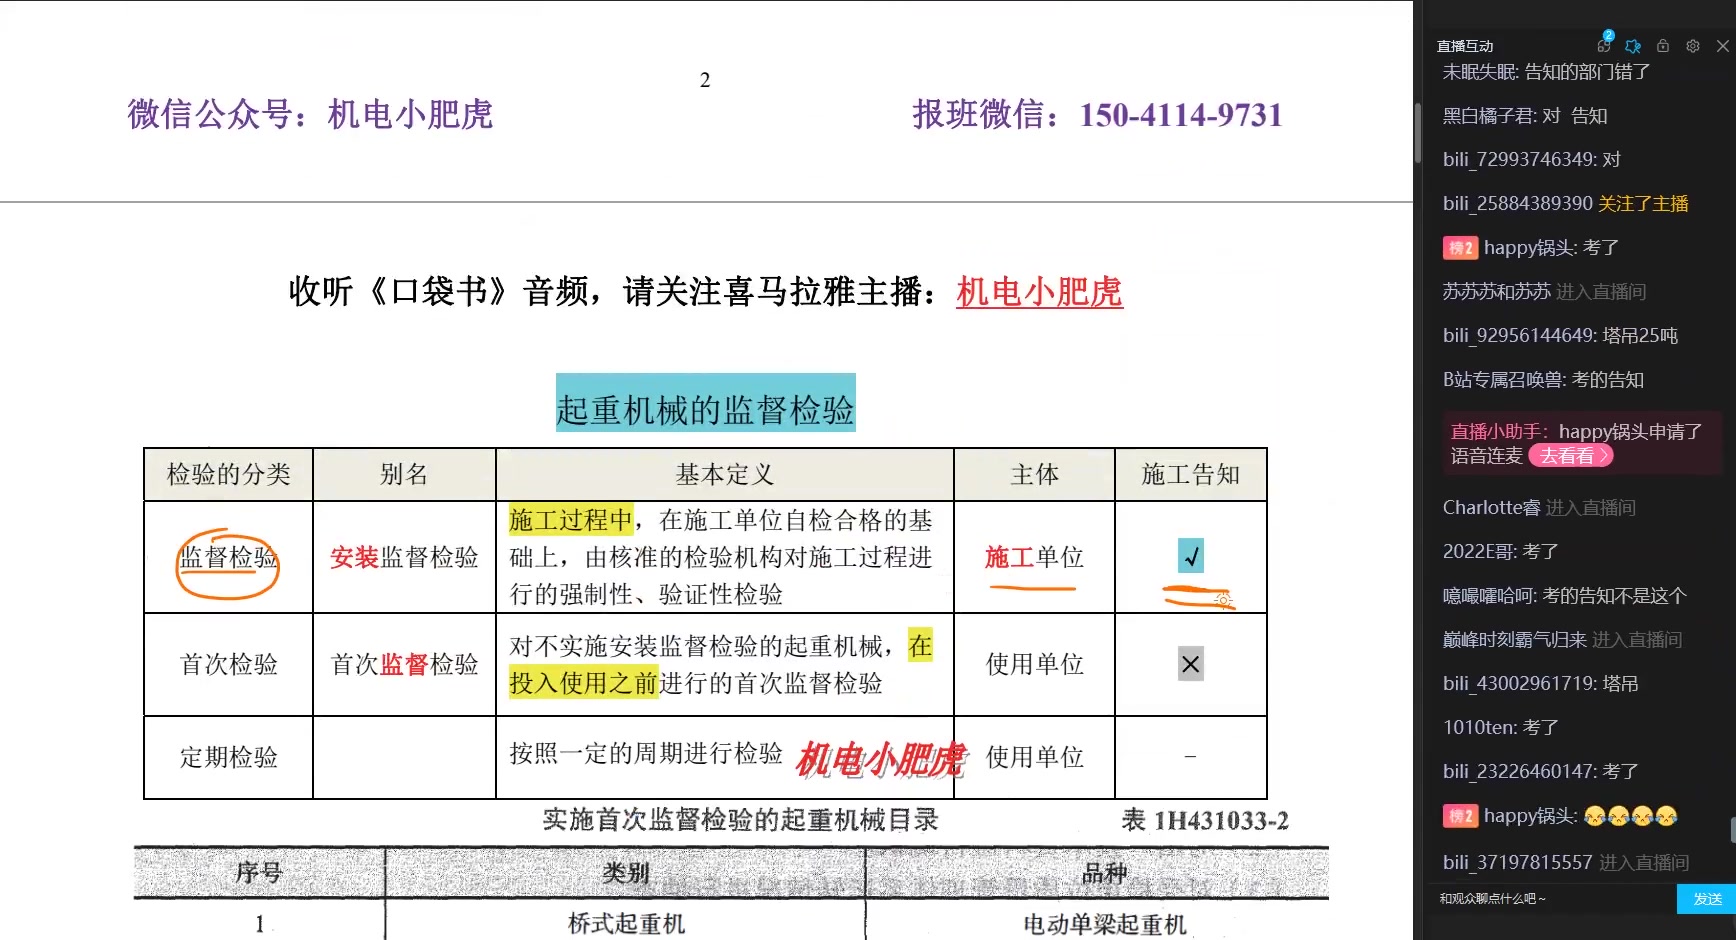Click table header 施工告知
Screen dimensions: 1736x940
1190,474
